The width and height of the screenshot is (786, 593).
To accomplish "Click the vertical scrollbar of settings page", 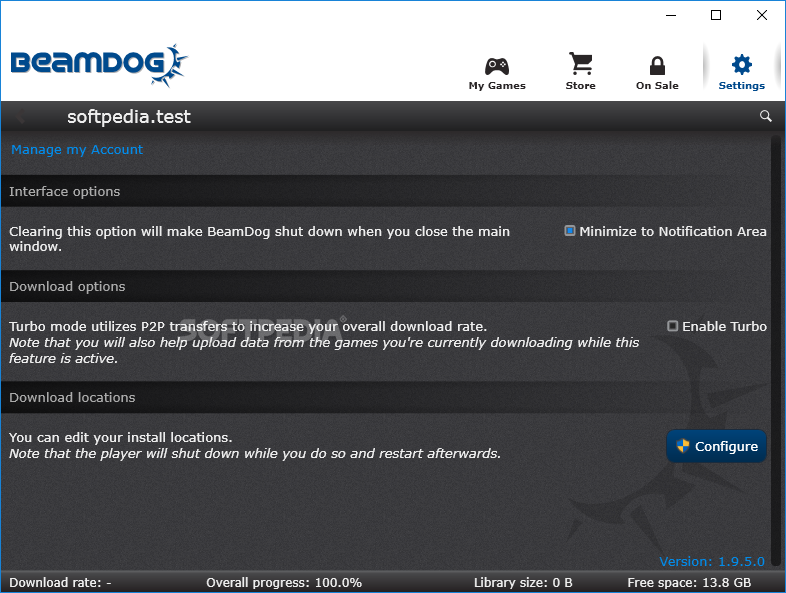I will 776,351.
